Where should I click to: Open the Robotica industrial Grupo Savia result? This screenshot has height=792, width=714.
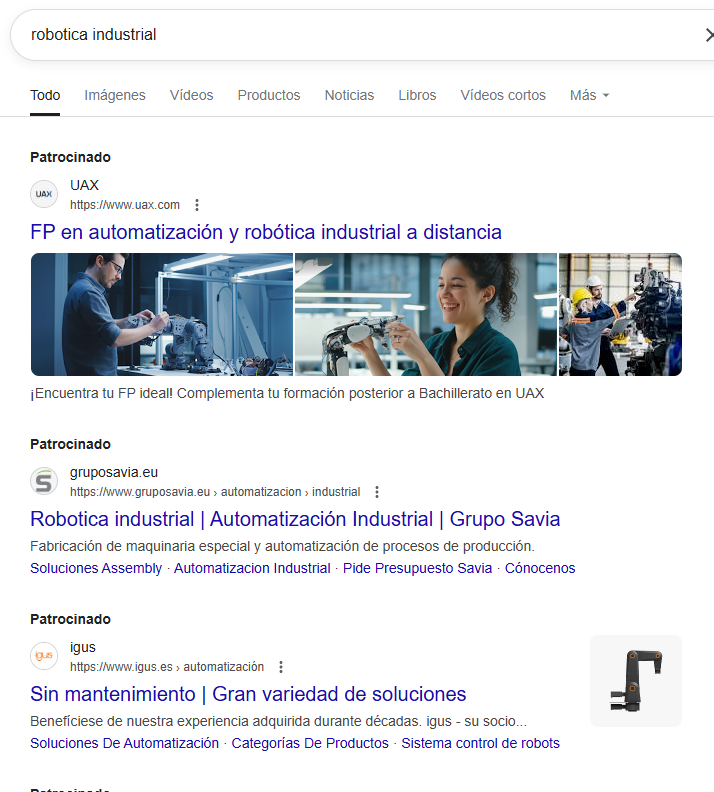coord(295,519)
